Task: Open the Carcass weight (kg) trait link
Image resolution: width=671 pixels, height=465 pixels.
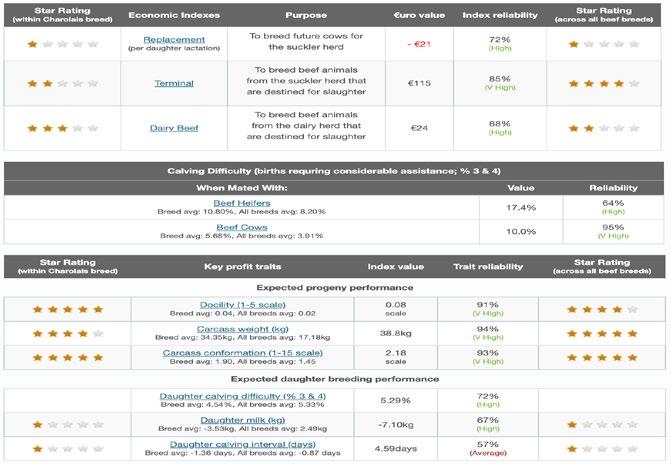Action: [x=243, y=329]
